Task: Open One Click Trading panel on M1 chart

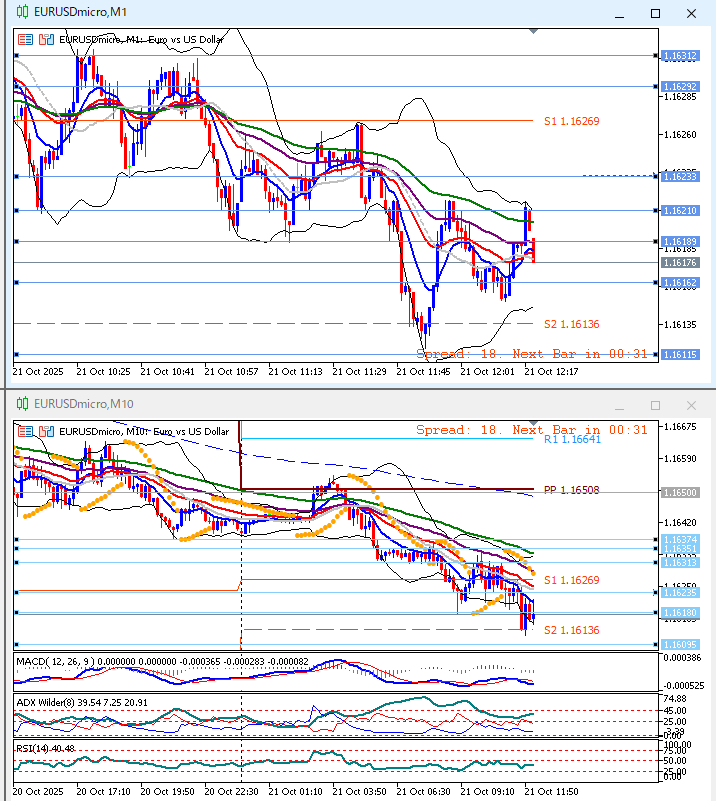Action: (x=25, y=40)
